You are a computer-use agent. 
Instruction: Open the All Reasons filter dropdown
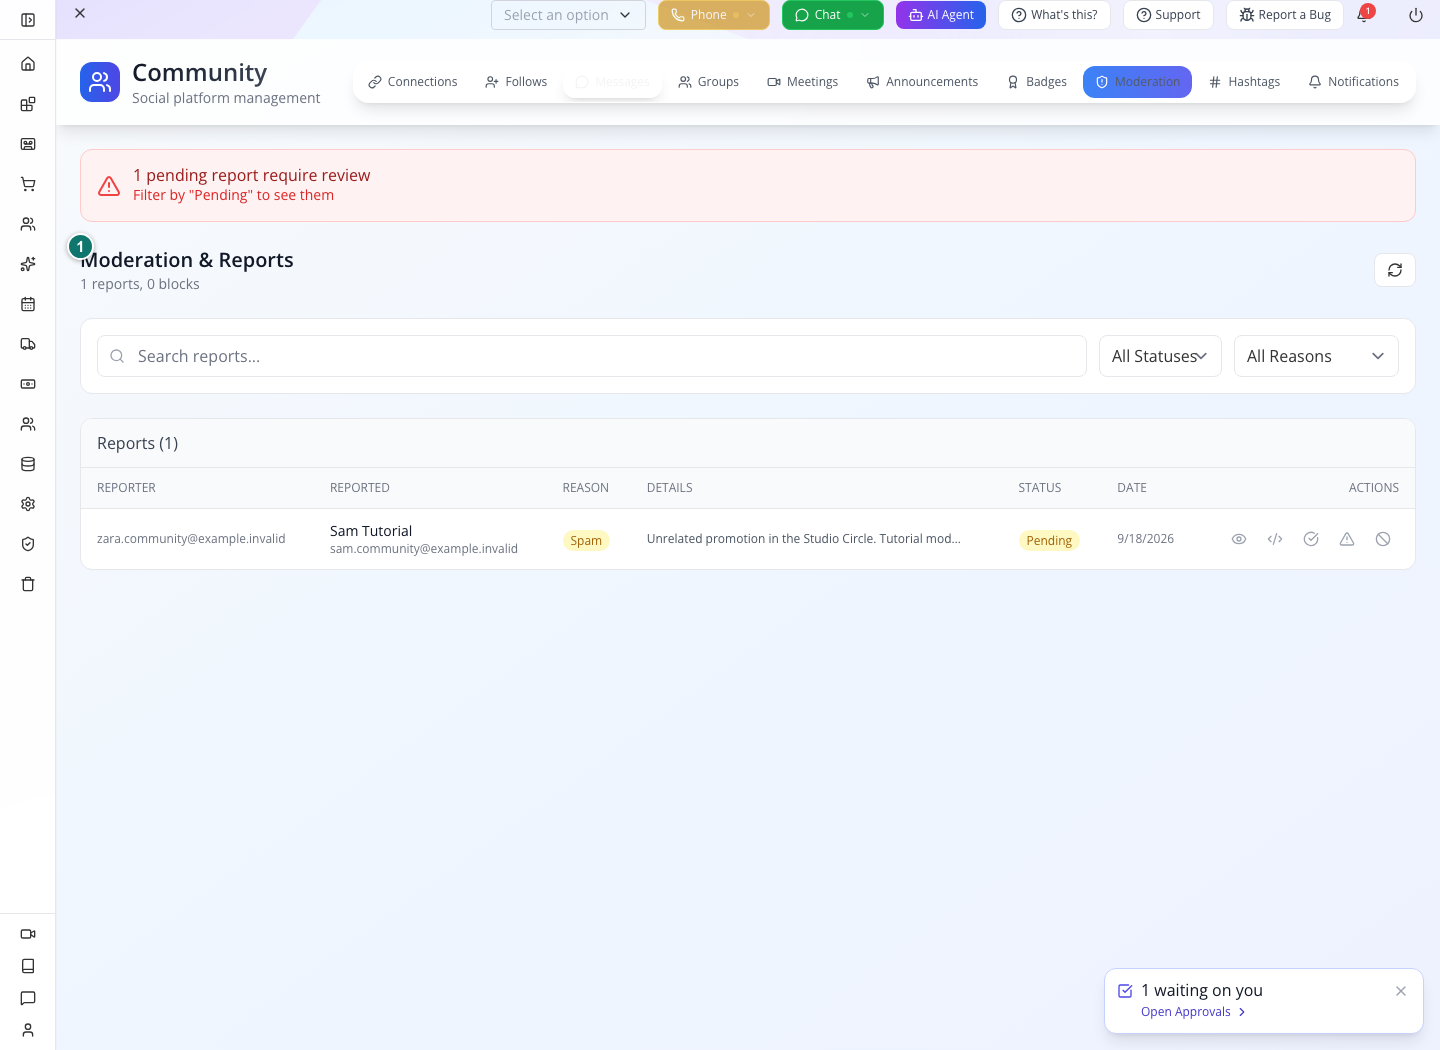click(x=1316, y=356)
